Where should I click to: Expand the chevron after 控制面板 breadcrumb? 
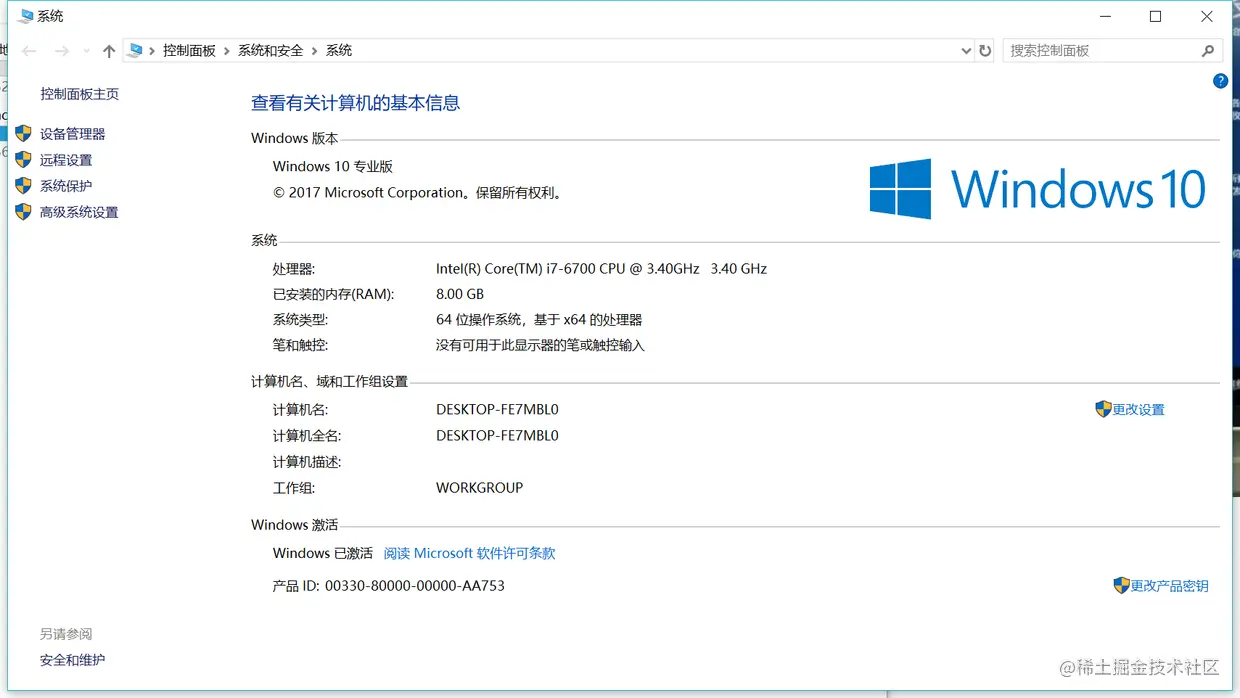pos(227,51)
